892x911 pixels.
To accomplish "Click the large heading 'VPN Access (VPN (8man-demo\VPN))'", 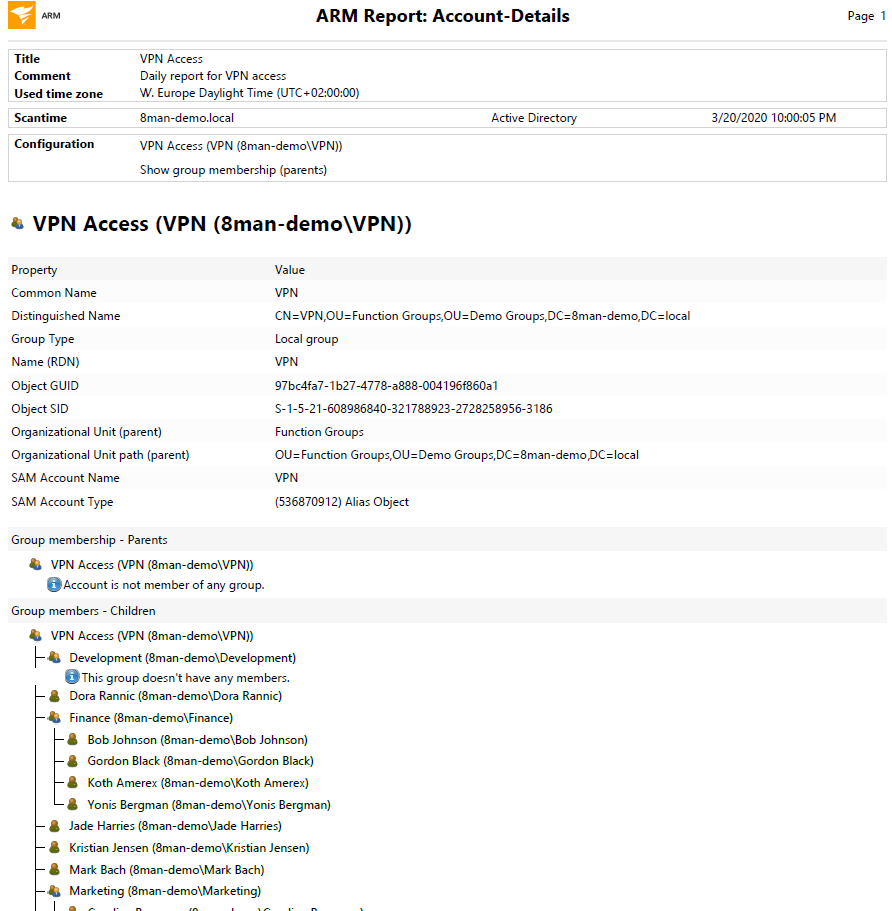I will point(222,224).
